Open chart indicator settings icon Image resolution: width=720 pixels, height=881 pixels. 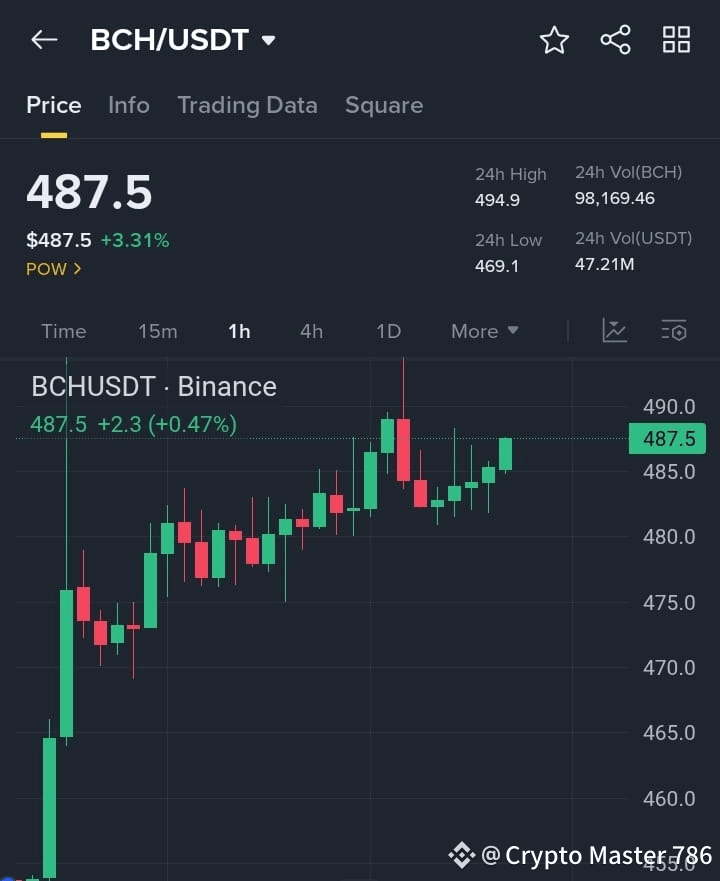pyautogui.click(x=674, y=331)
